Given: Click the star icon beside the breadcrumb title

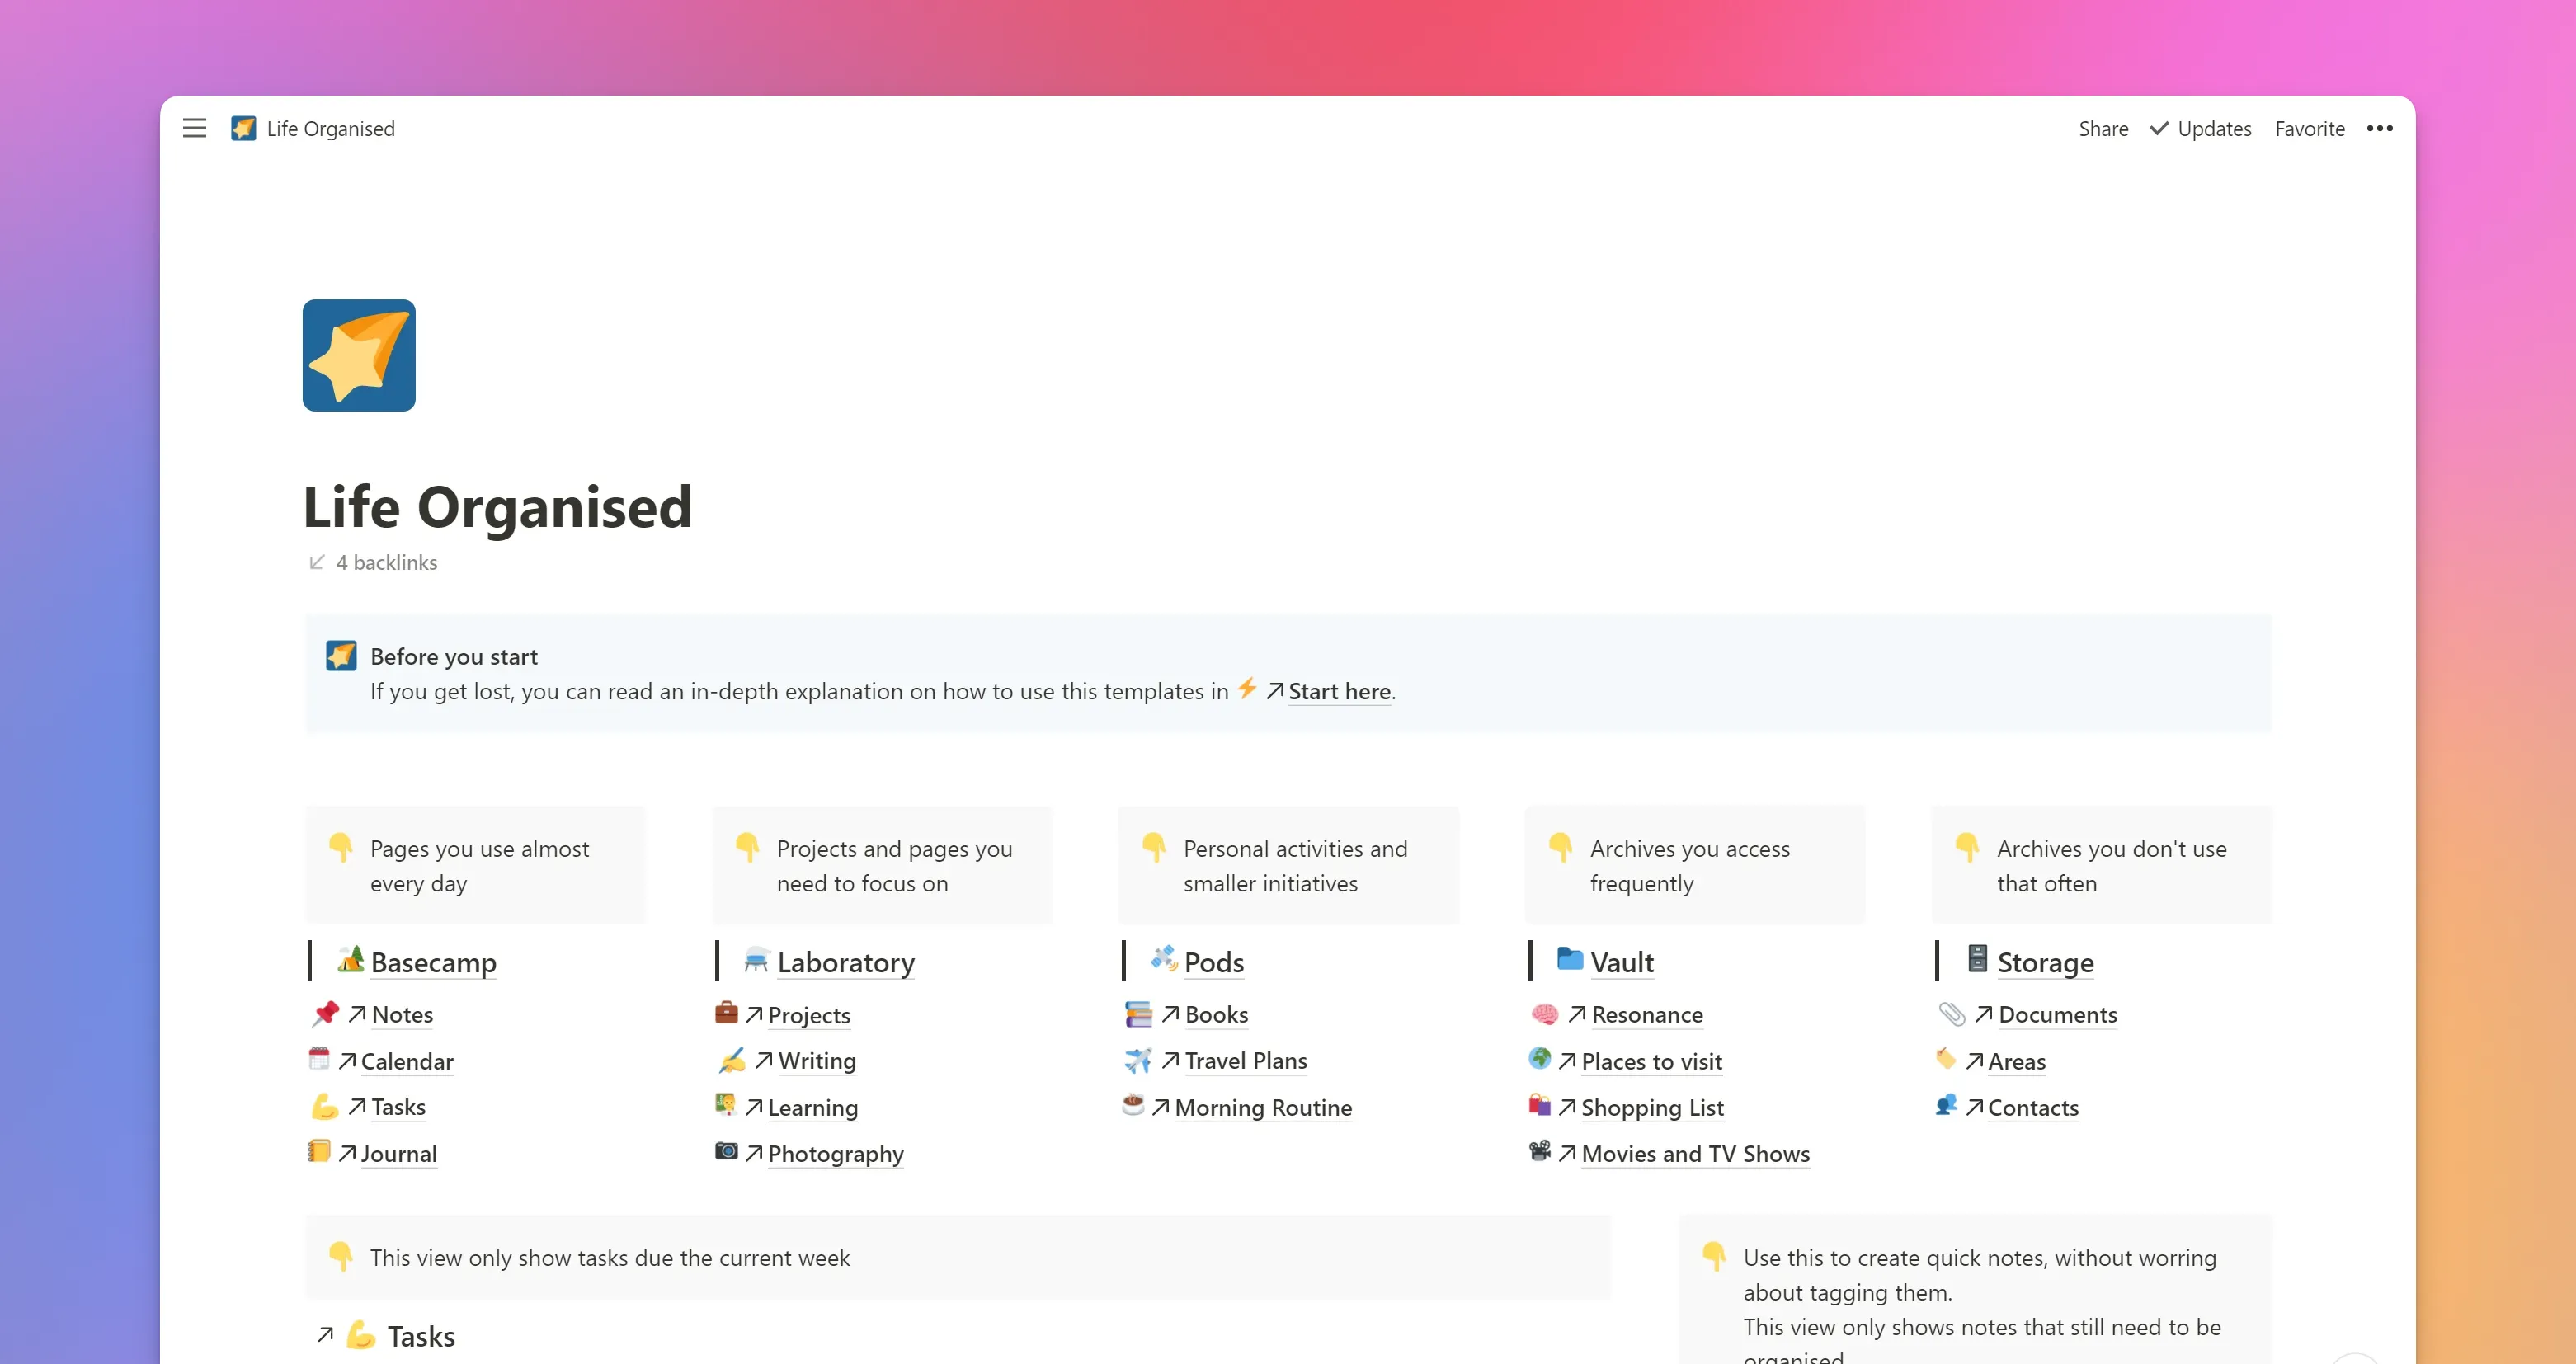Looking at the screenshot, I should [x=243, y=128].
